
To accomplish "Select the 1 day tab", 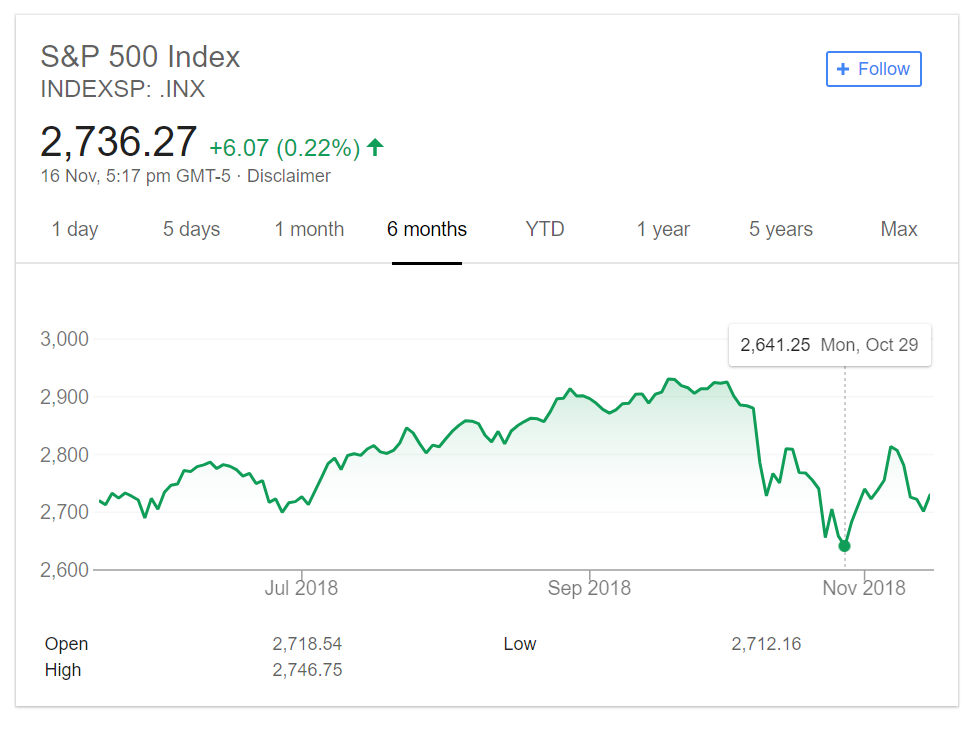I will click(75, 229).
